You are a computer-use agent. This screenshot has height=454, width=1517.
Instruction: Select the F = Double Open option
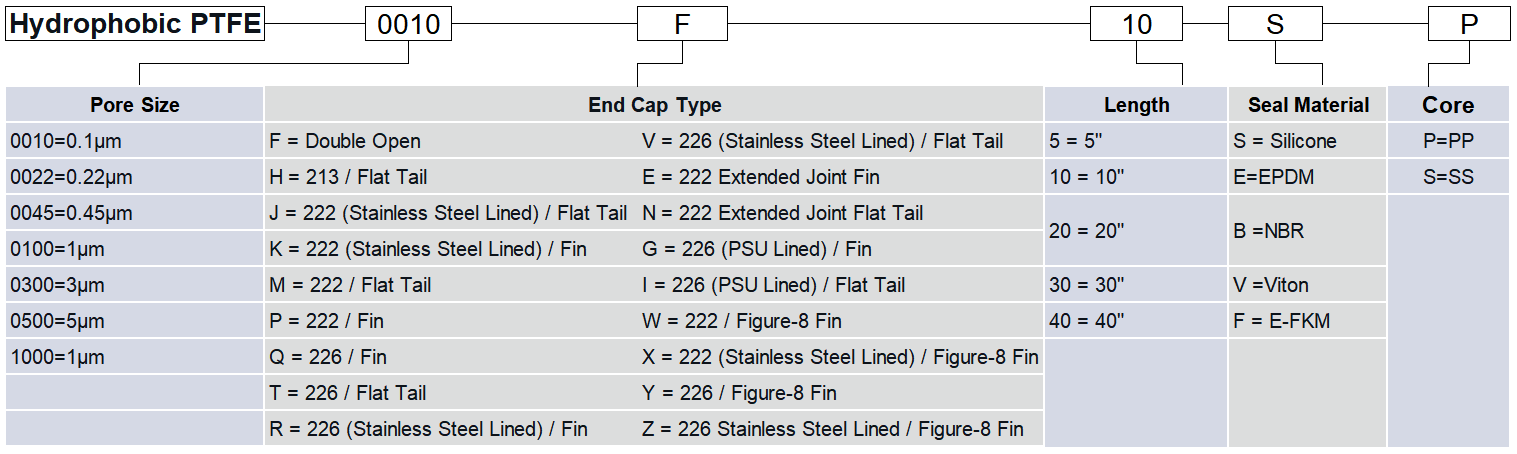pyautogui.click(x=345, y=141)
